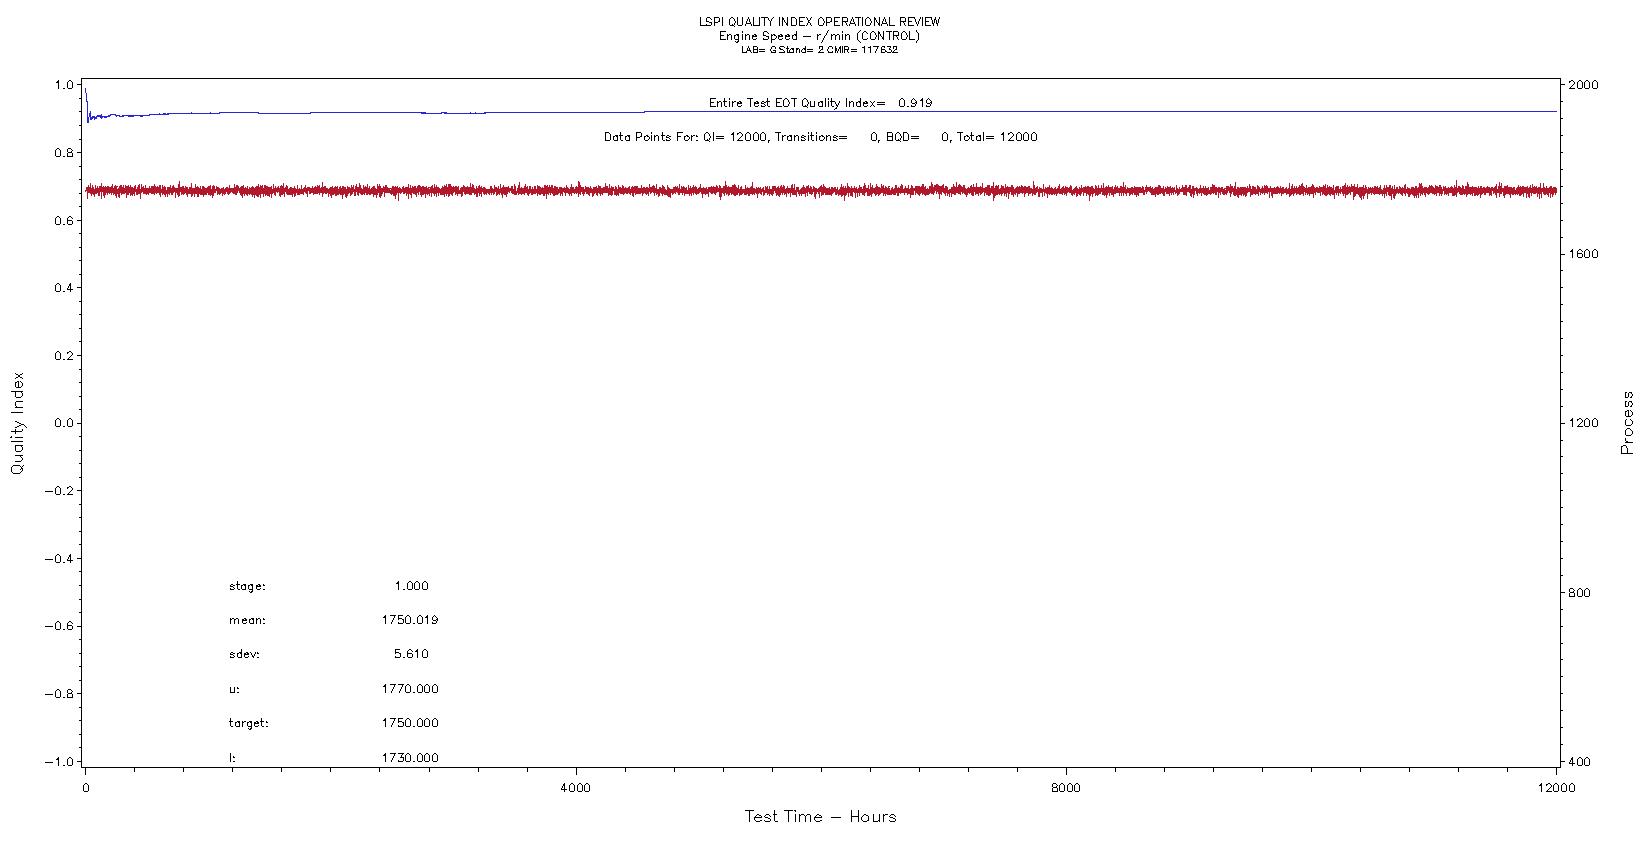The image size is (1648, 845).
Task: Click the 4000 tick on the time axis
Action: [x=576, y=788]
